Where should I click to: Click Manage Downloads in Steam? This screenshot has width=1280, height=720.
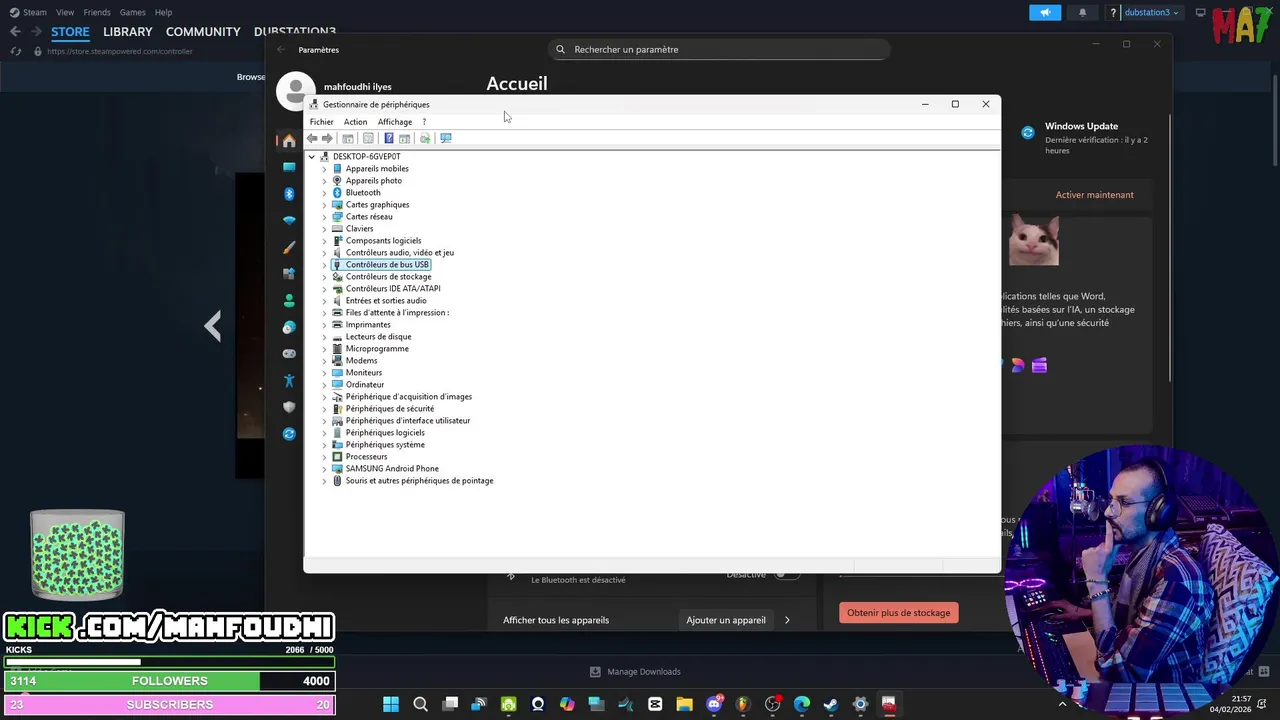click(635, 672)
